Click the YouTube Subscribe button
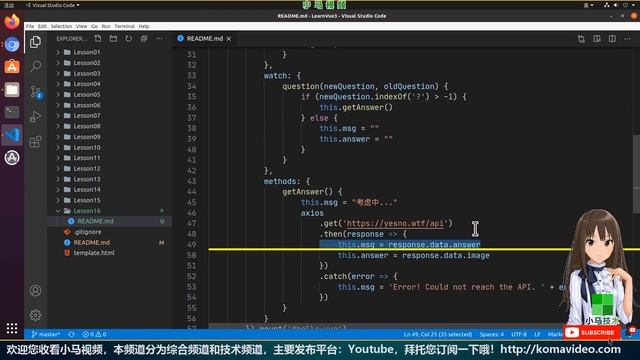640x360 pixels. coord(592,333)
